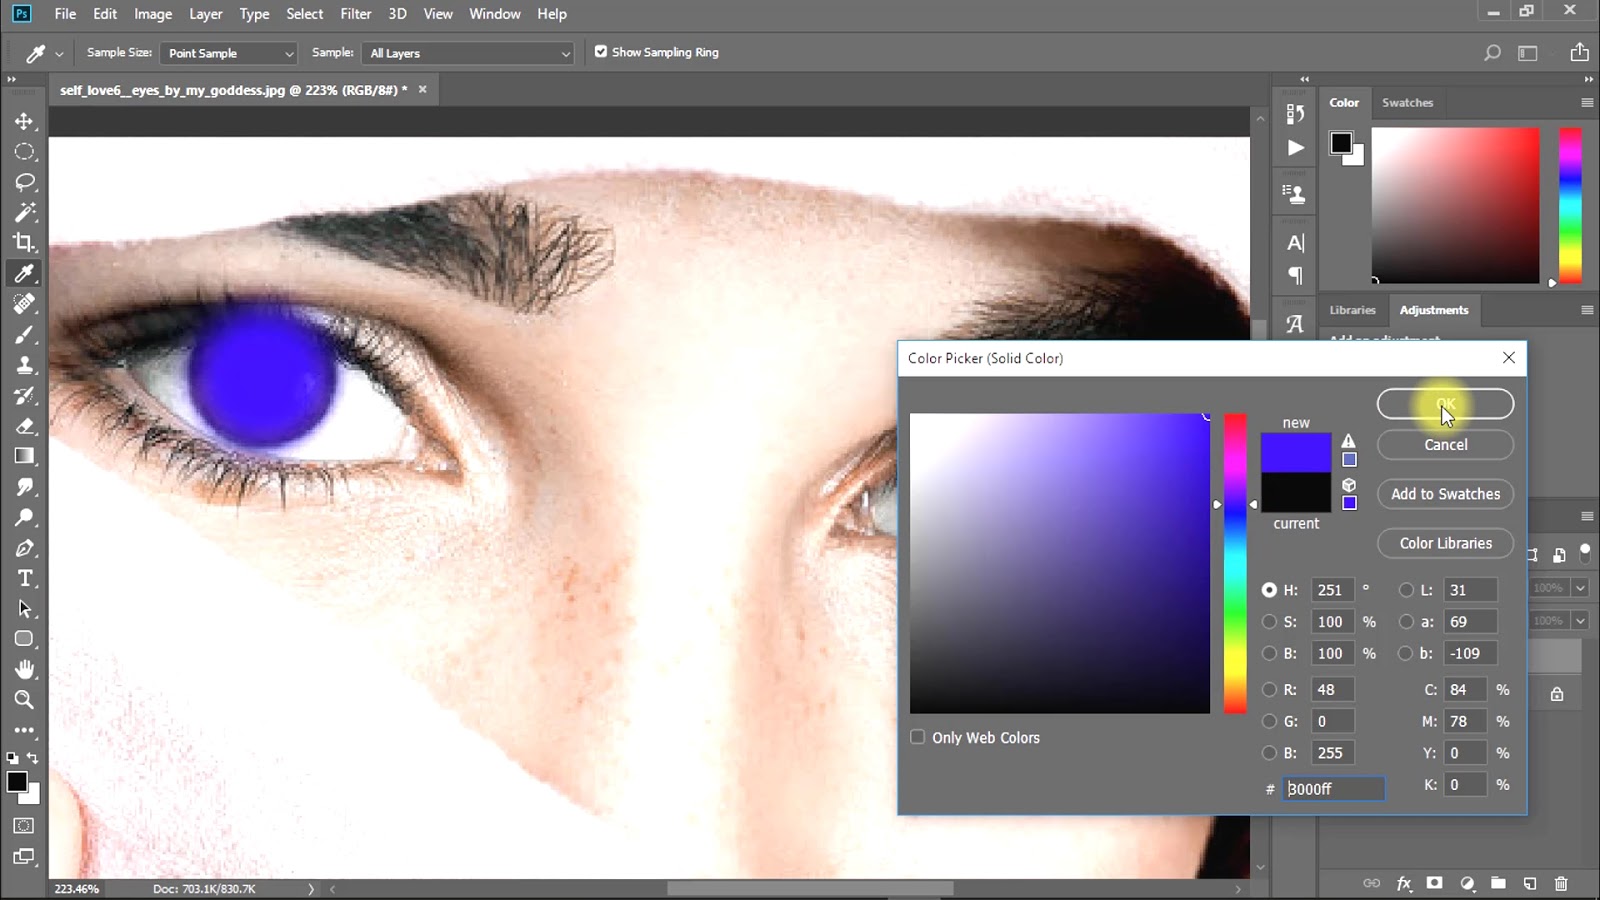
Task: Disable Show Sampling Ring
Action: click(x=601, y=51)
